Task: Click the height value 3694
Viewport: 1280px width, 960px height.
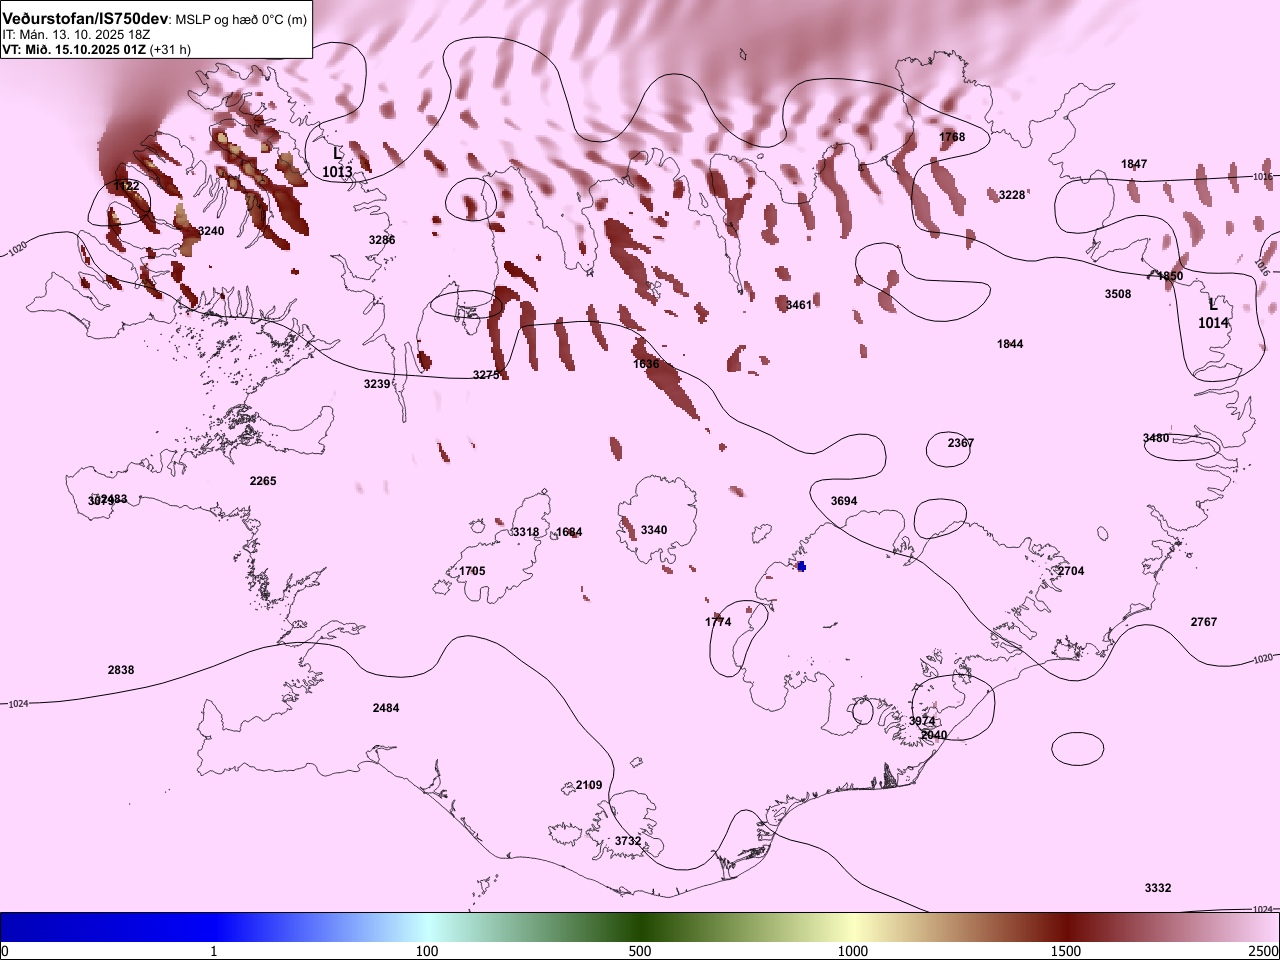Action: 844,501
